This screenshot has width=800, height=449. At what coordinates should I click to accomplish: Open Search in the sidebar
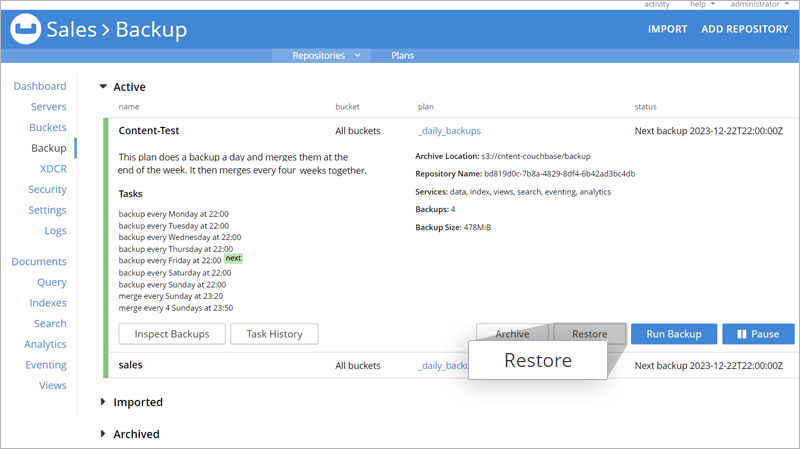50,323
